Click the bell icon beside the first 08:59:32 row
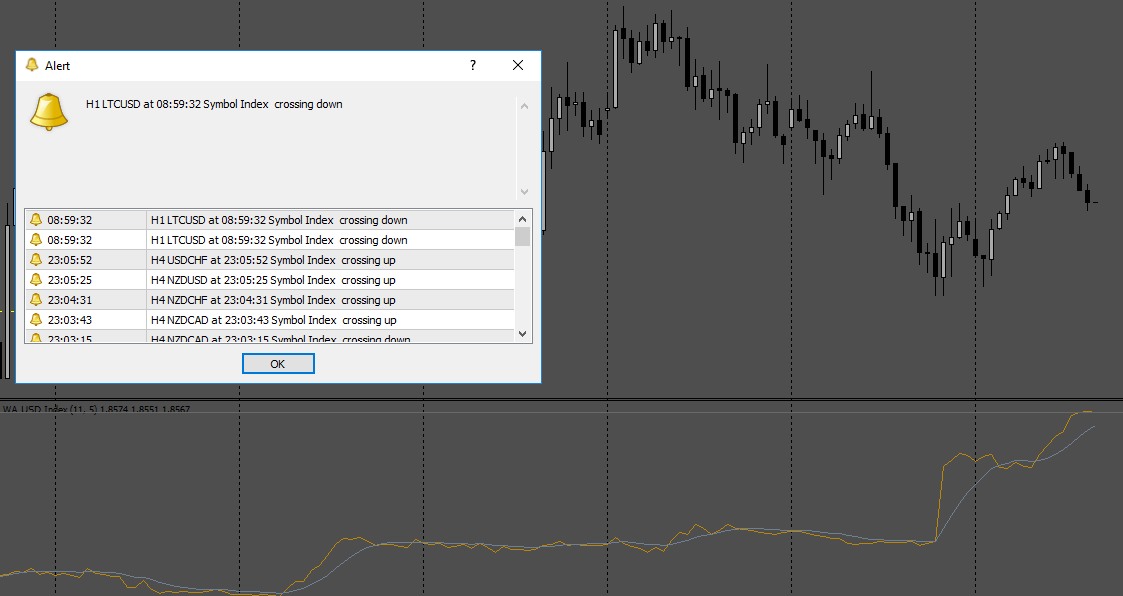 pyautogui.click(x=36, y=220)
